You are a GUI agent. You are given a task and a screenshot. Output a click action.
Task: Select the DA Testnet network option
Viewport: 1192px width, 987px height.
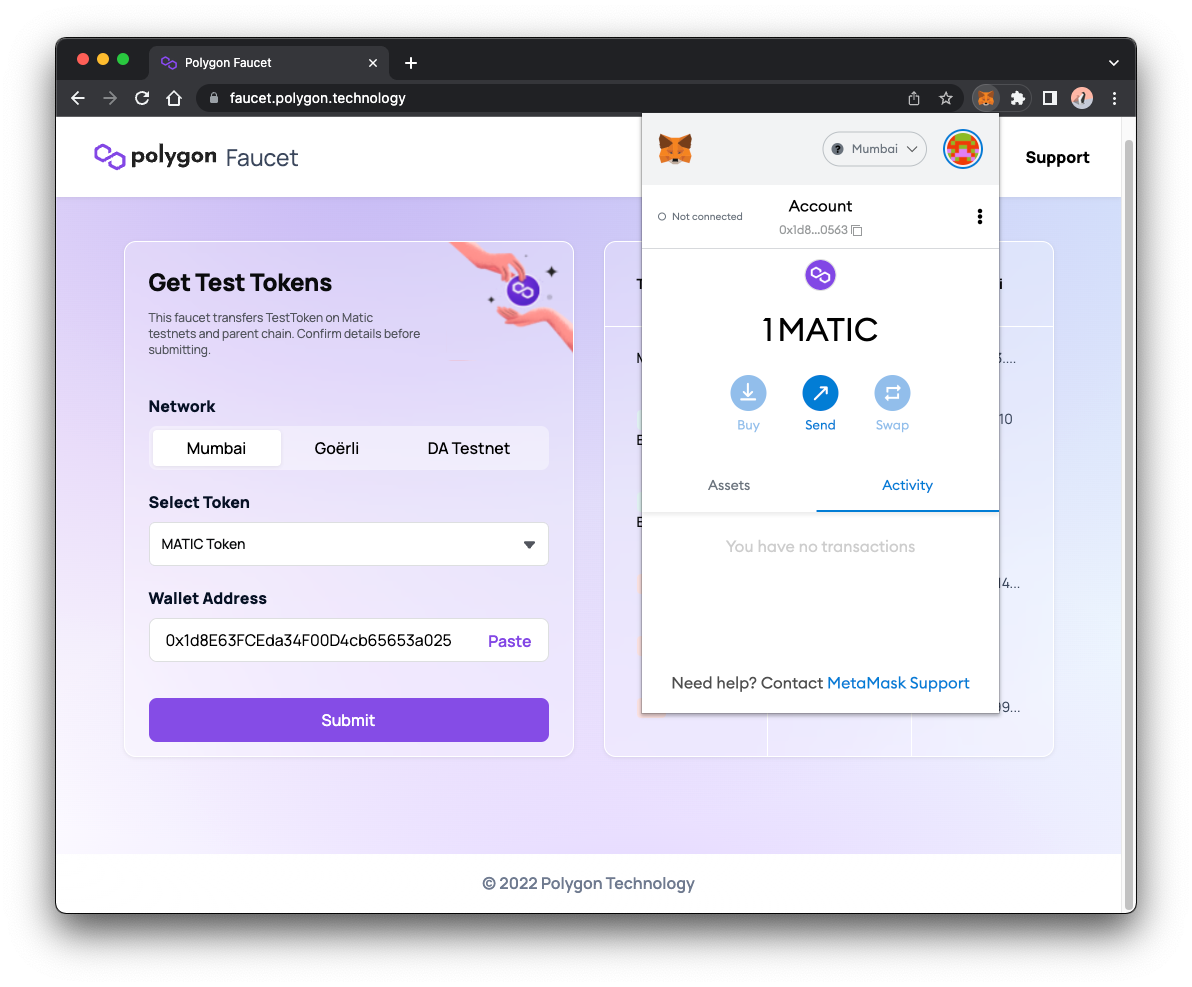point(468,448)
